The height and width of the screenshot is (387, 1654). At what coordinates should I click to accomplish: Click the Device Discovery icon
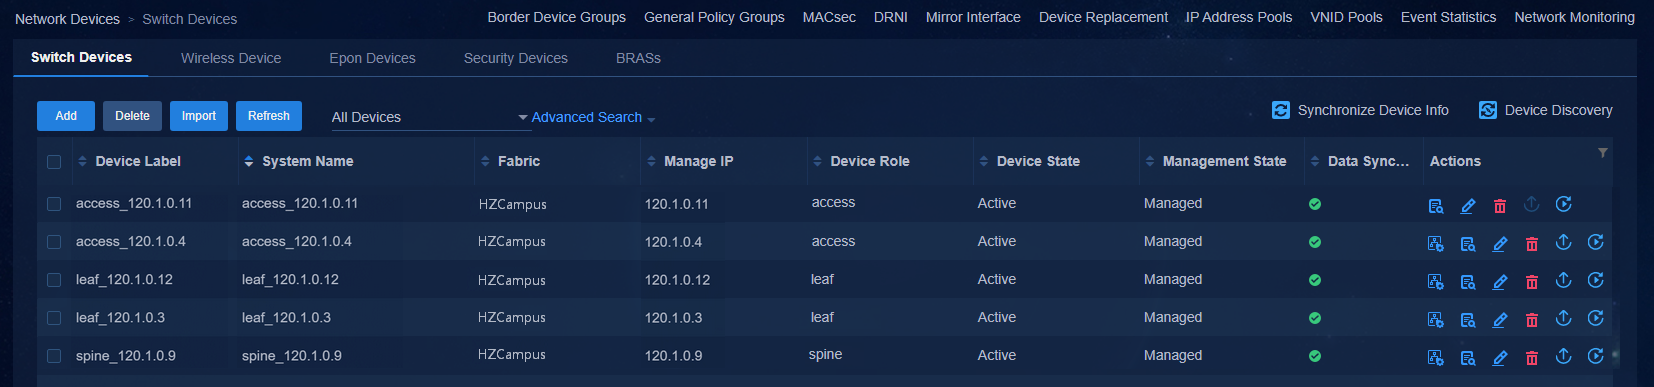tap(1488, 110)
